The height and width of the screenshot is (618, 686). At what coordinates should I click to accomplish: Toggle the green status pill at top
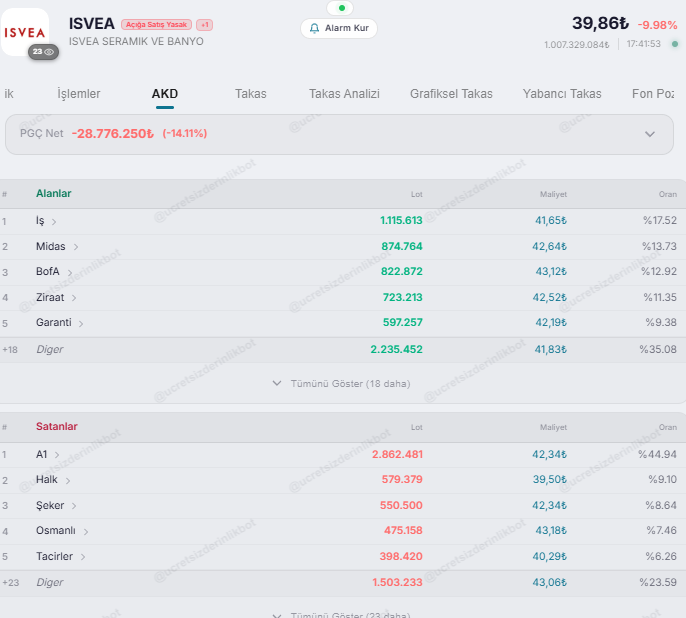[340, 8]
